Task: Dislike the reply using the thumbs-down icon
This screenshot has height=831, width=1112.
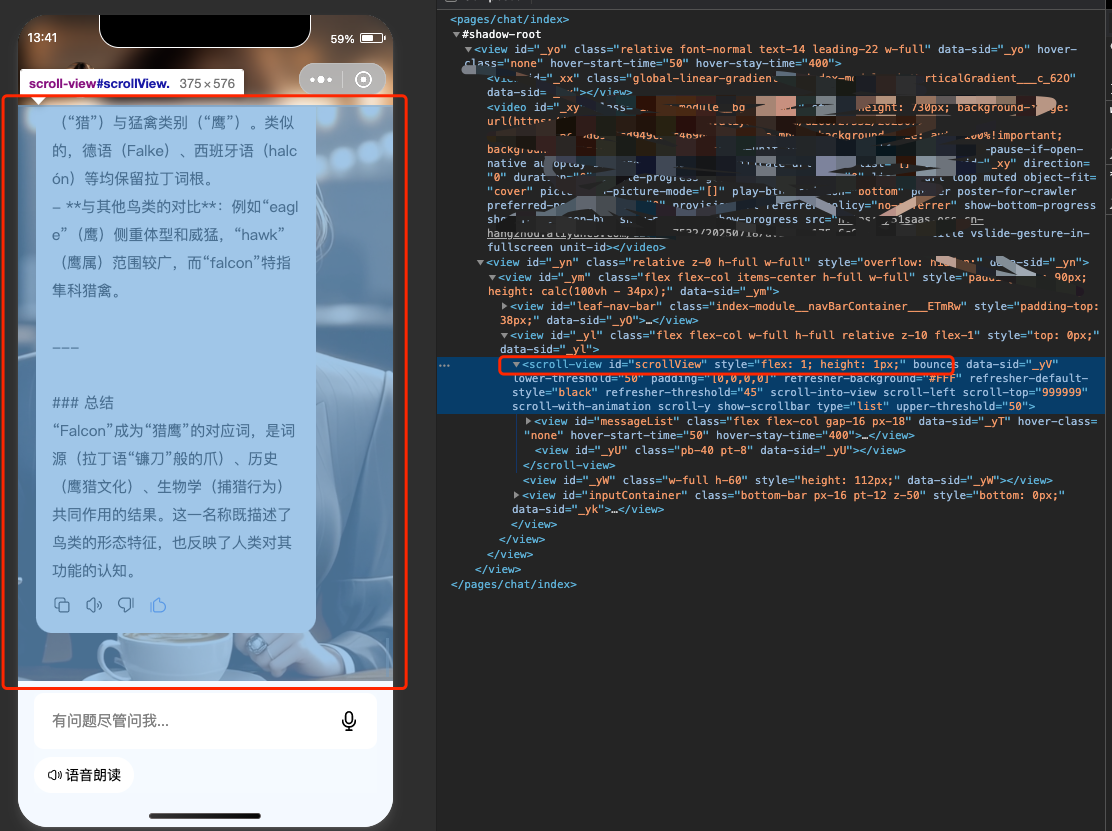Action: tap(126, 605)
